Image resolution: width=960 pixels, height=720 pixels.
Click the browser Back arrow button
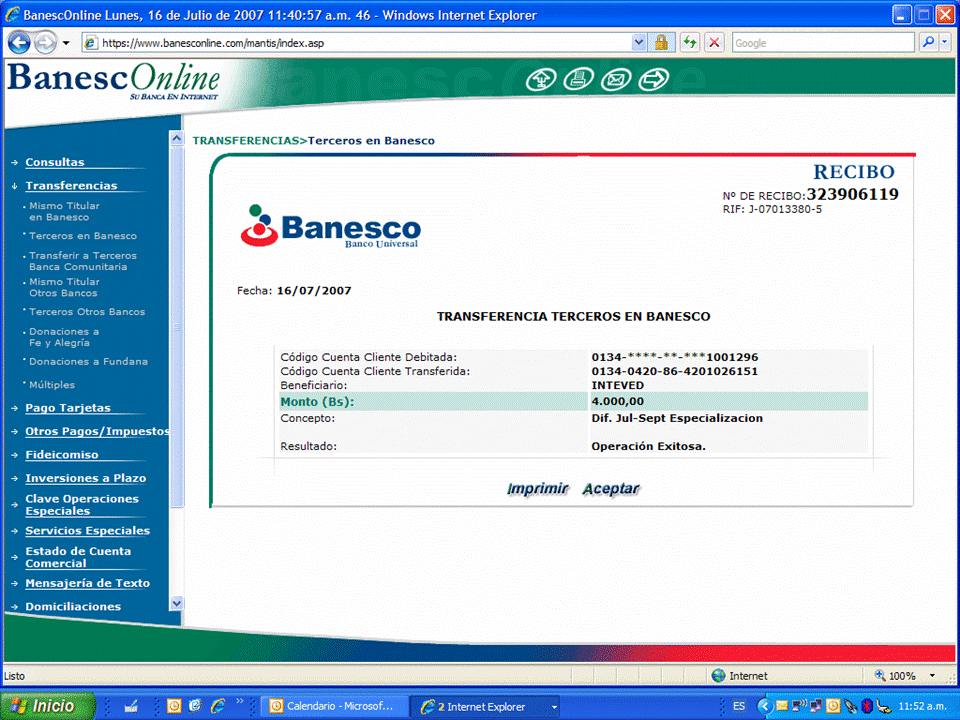click(x=19, y=43)
